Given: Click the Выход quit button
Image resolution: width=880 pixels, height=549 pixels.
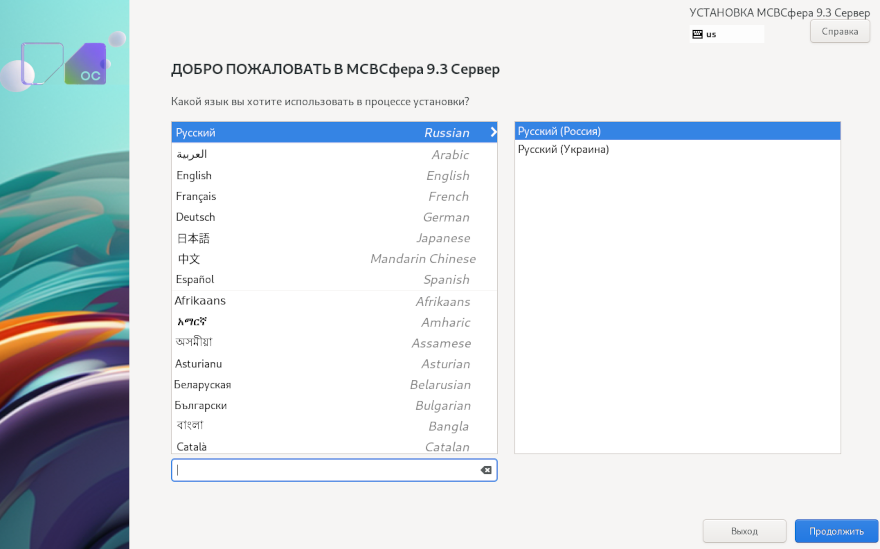Looking at the screenshot, I should [x=744, y=531].
